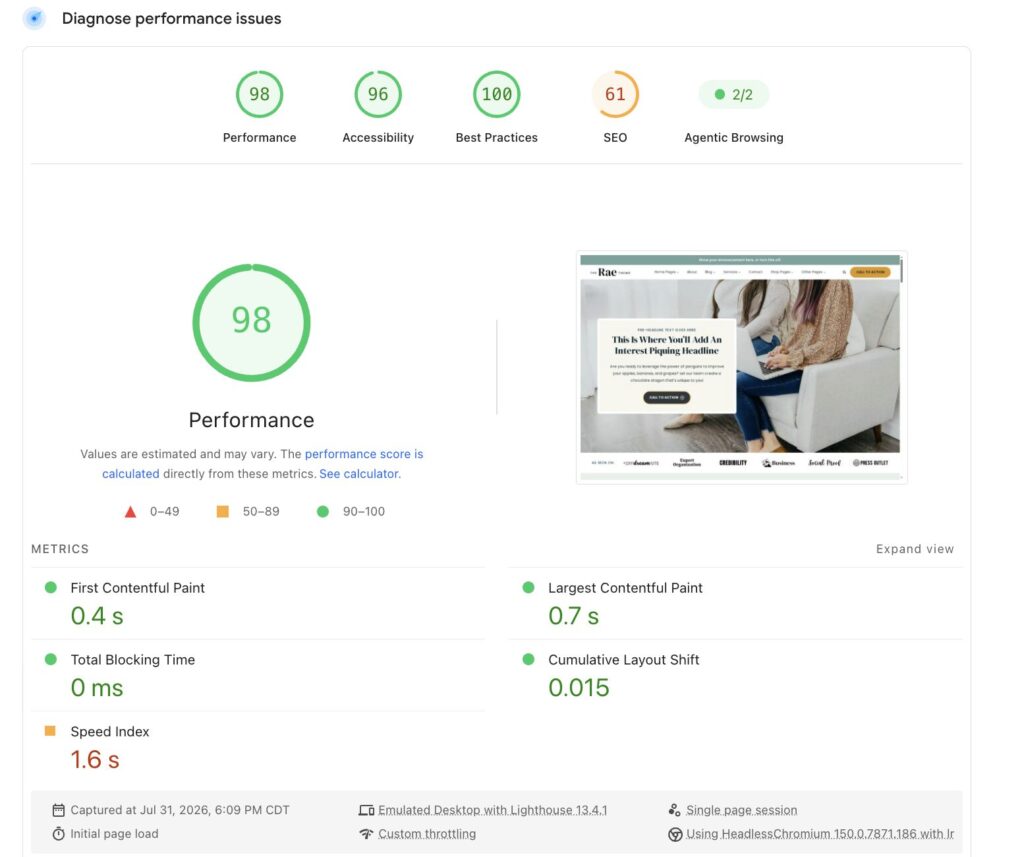Open the page screenshot thumbnail

(741, 367)
